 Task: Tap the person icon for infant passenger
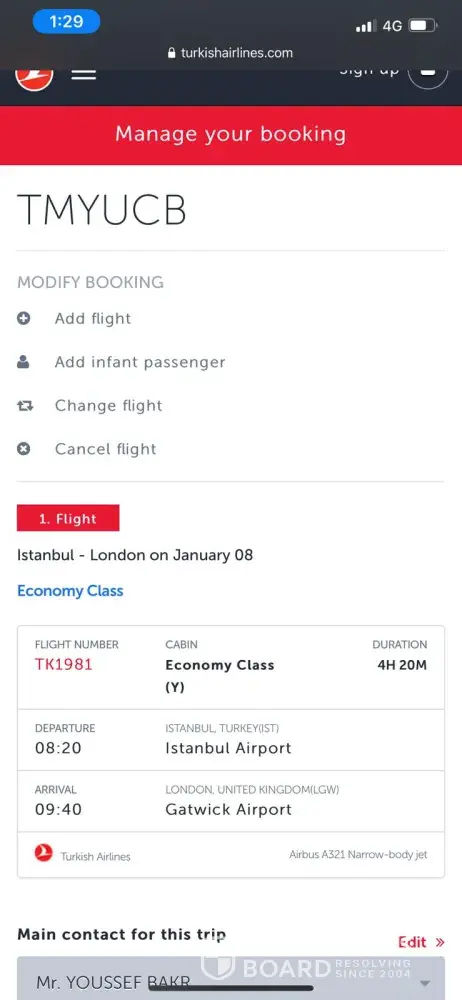[x=24, y=362]
